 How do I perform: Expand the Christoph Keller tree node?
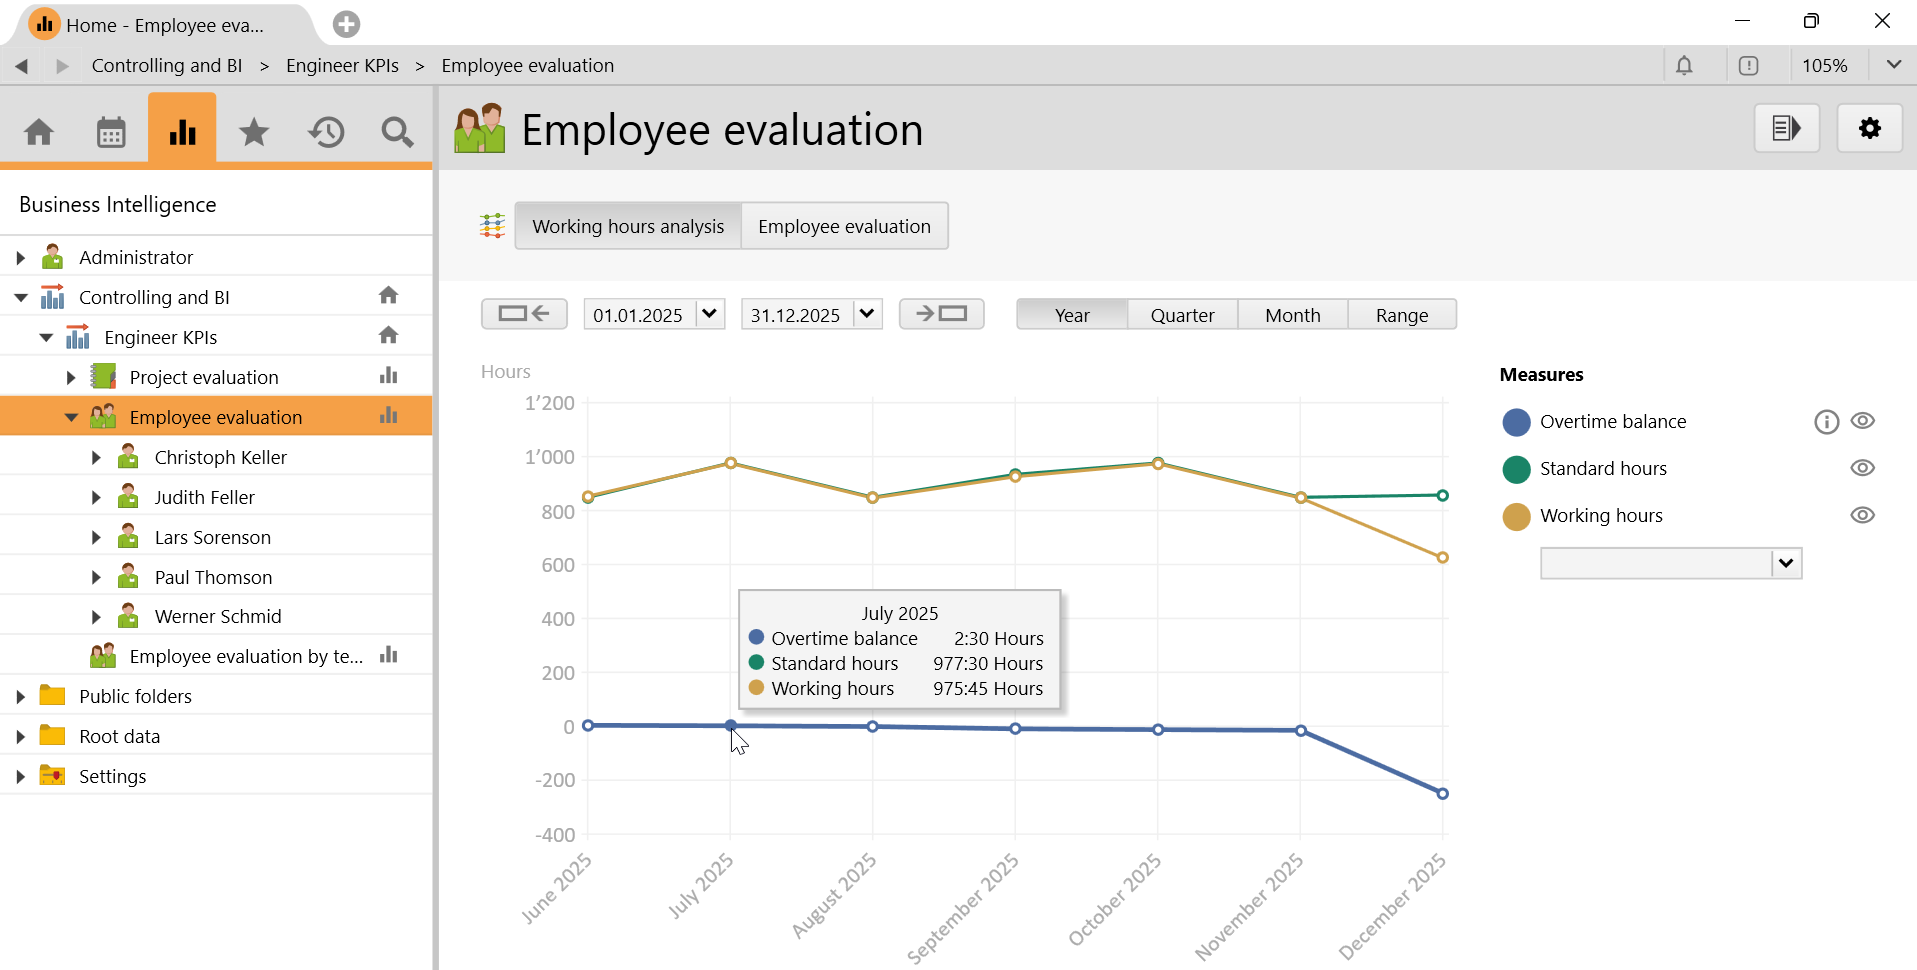pyautogui.click(x=96, y=457)
